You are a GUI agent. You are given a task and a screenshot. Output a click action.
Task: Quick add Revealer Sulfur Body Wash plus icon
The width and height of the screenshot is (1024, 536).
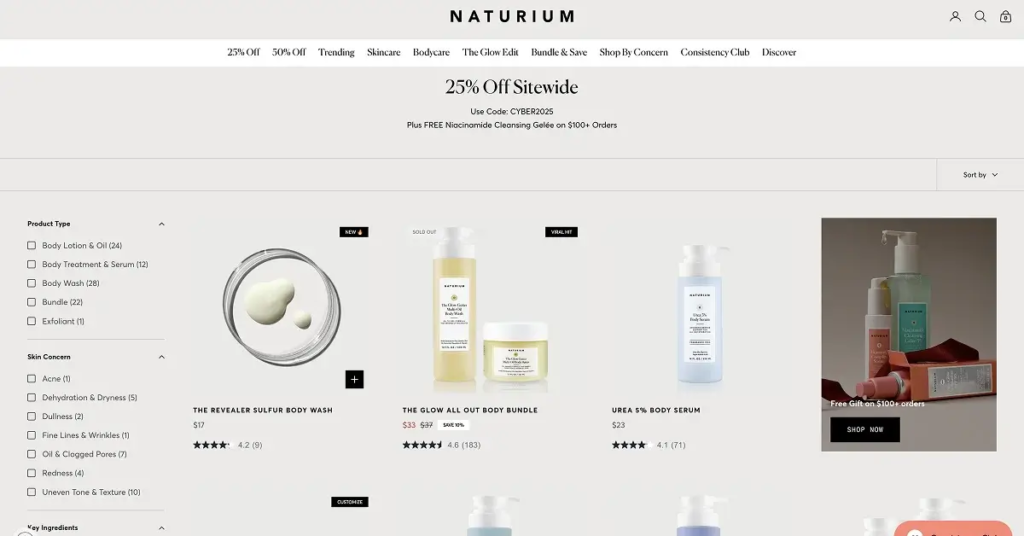pos(354,379)
